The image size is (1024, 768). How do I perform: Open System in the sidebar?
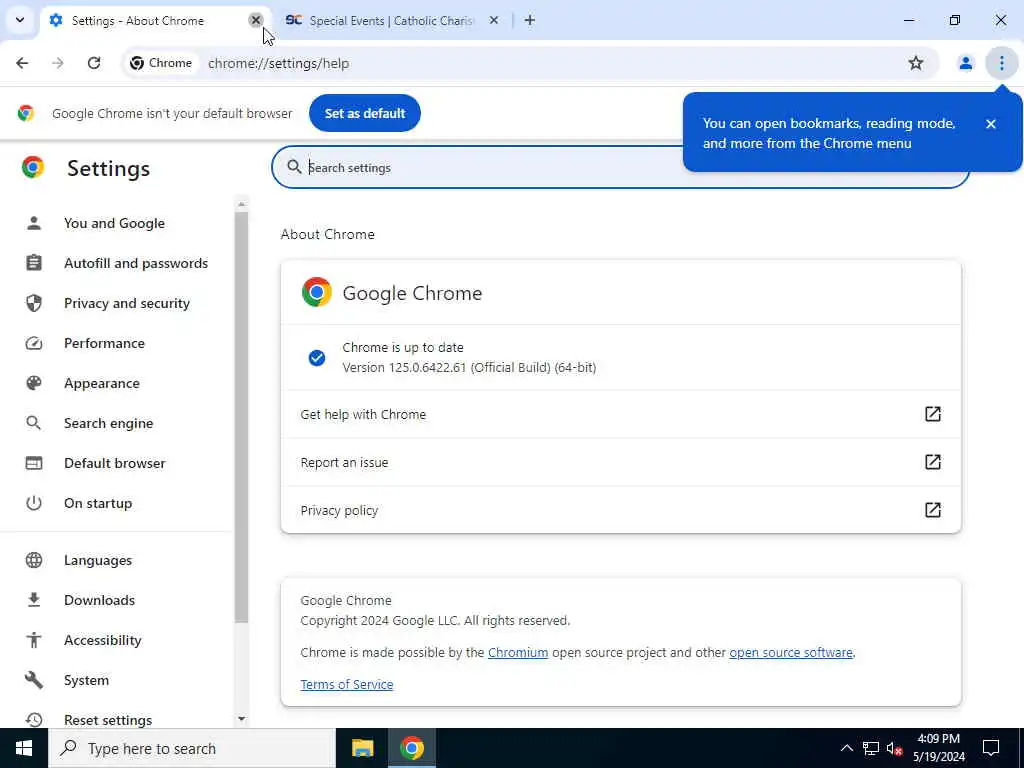[86, 680]
